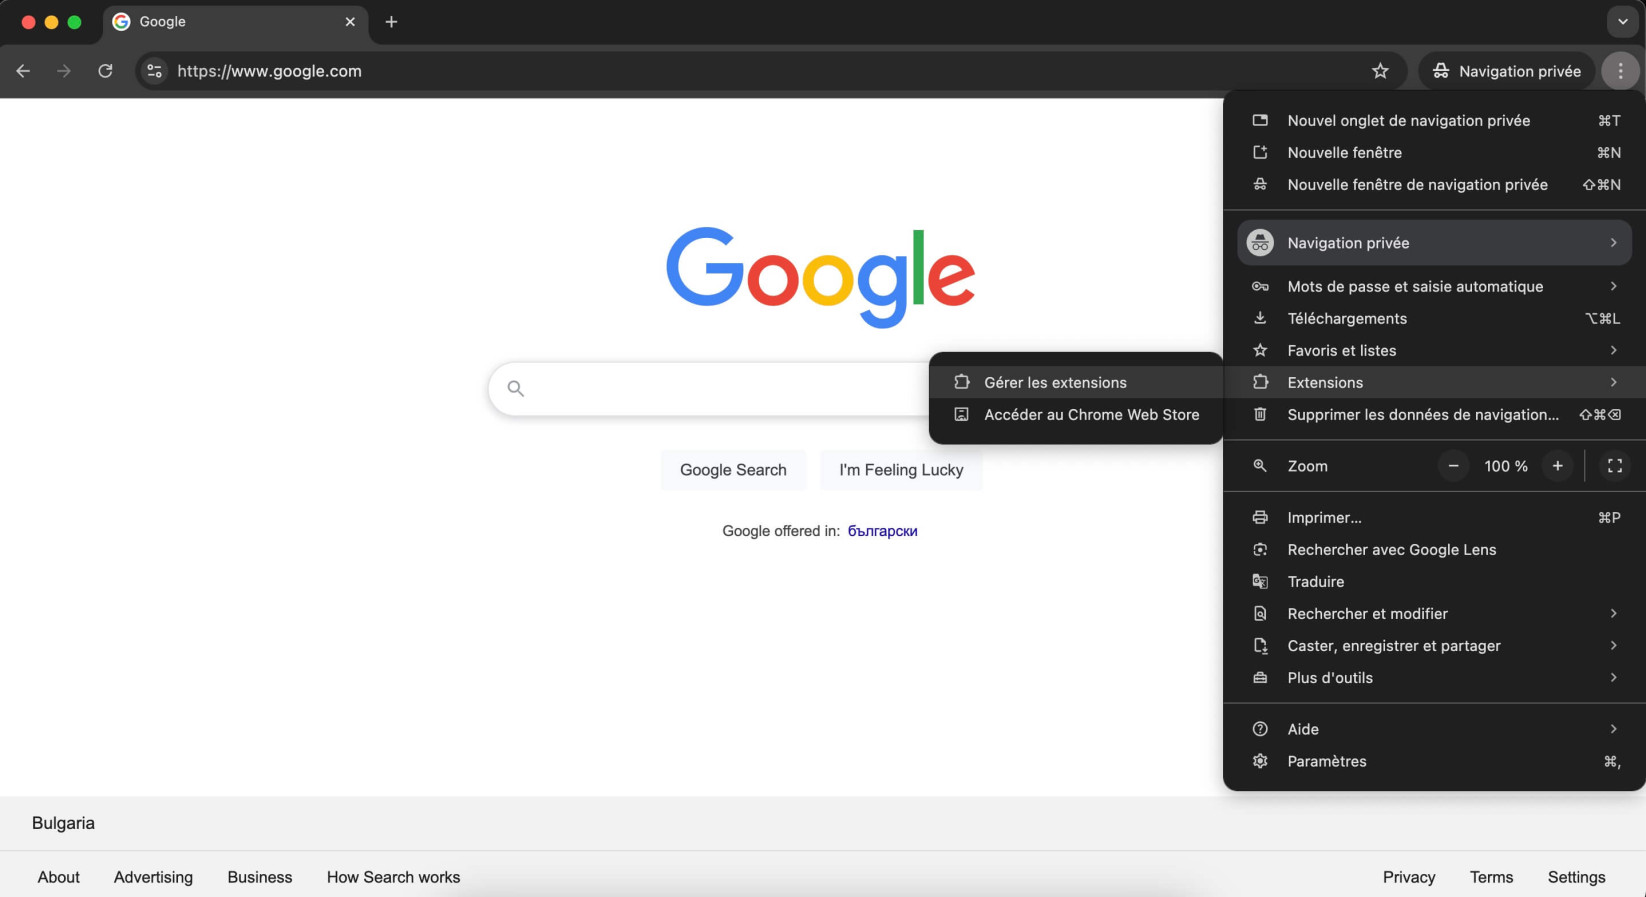Click the trash icon for clearing data

pyautogui.click(x=1260, y=414)
